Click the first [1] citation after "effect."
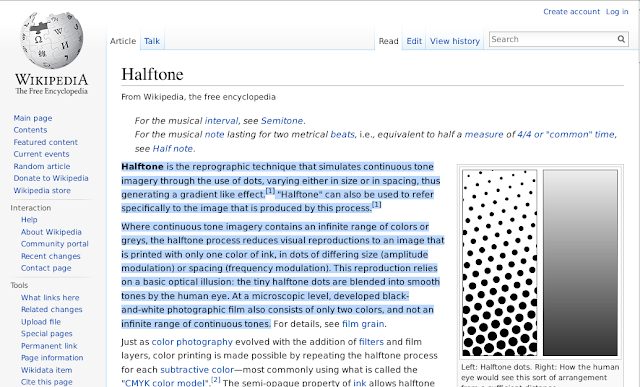 [x=270, y=191]
